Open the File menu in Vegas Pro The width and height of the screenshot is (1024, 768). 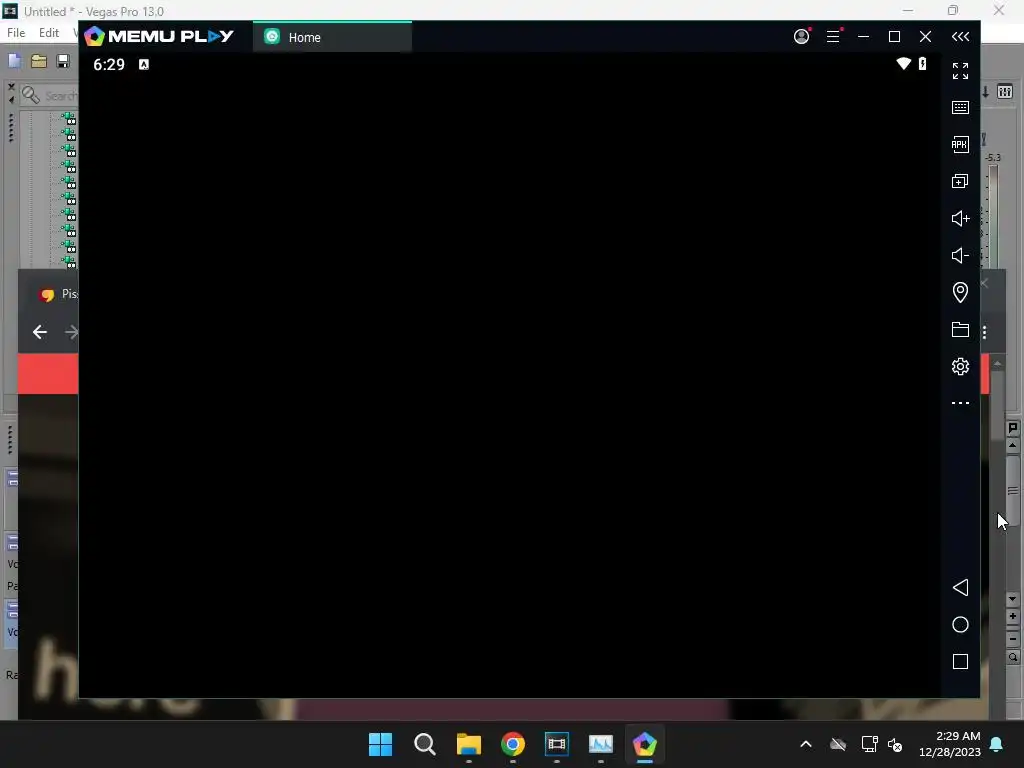[16, 33]
